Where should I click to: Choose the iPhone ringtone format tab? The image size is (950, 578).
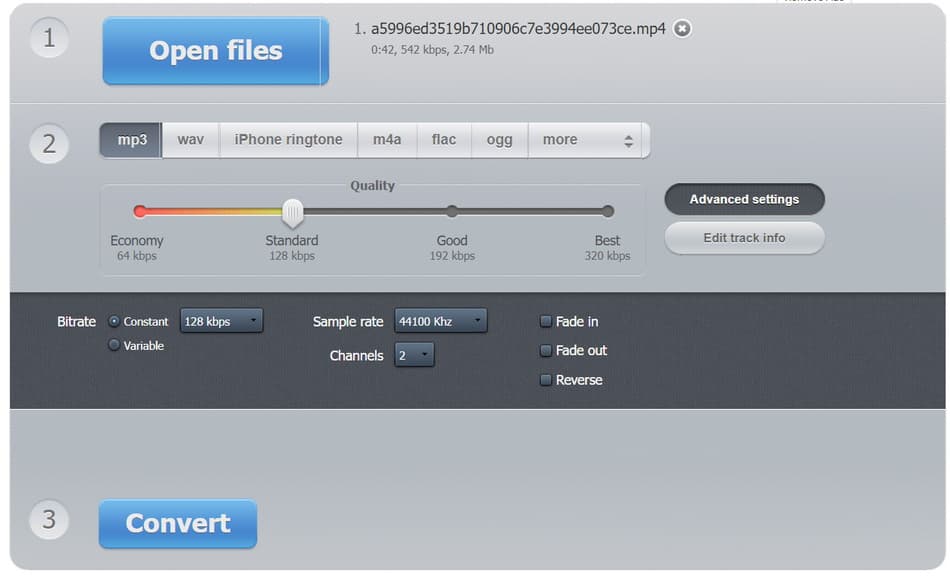point(288,140)
